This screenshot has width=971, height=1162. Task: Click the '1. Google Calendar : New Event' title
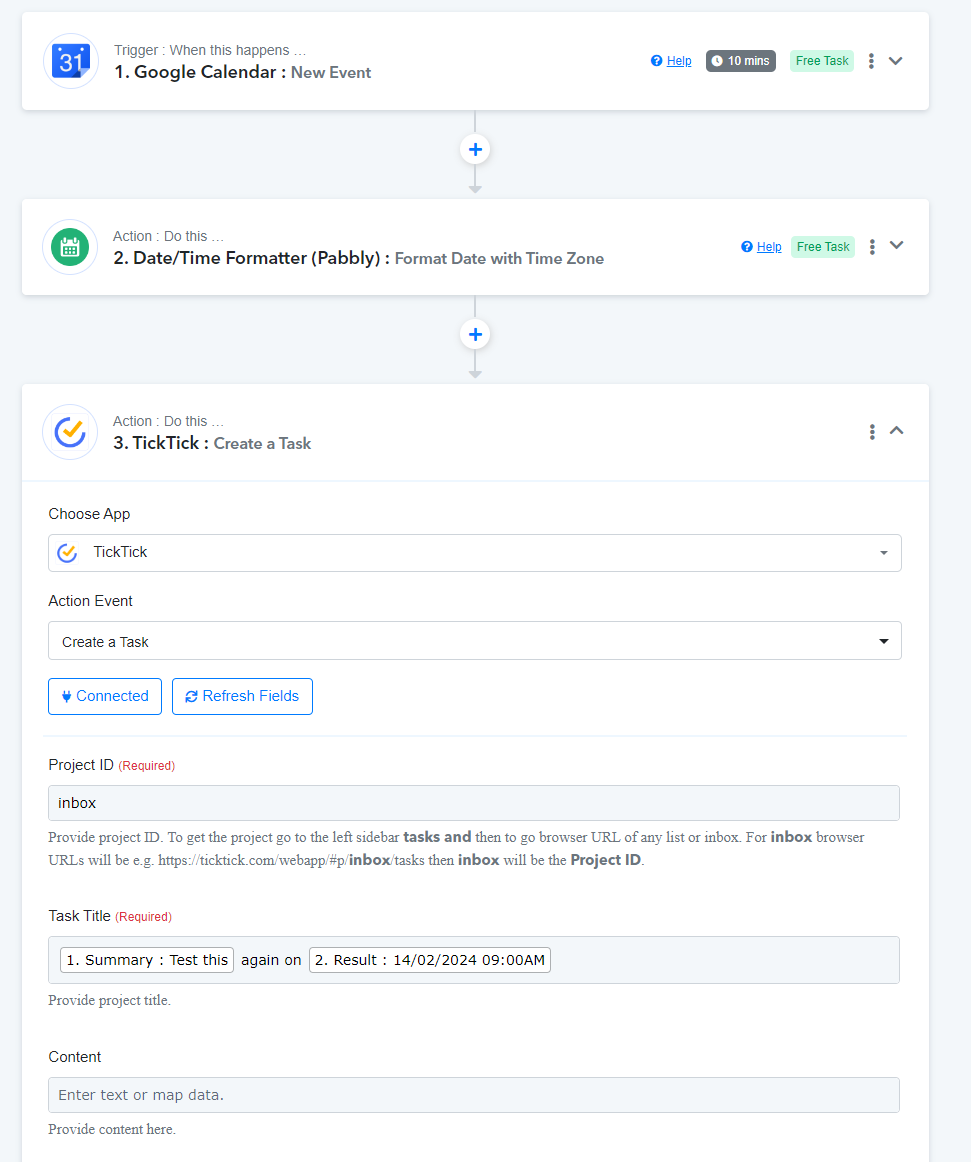coord(242,73)
